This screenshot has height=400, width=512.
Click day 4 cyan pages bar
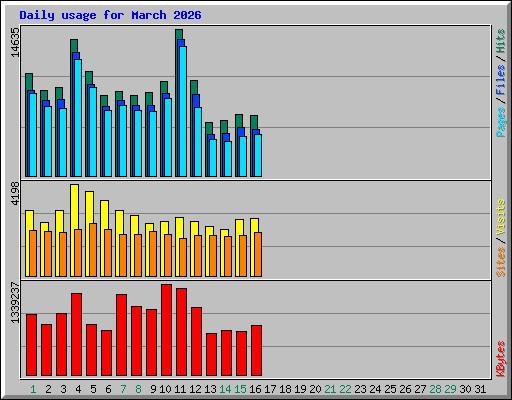pyautogui.click(x=78, y=118)
